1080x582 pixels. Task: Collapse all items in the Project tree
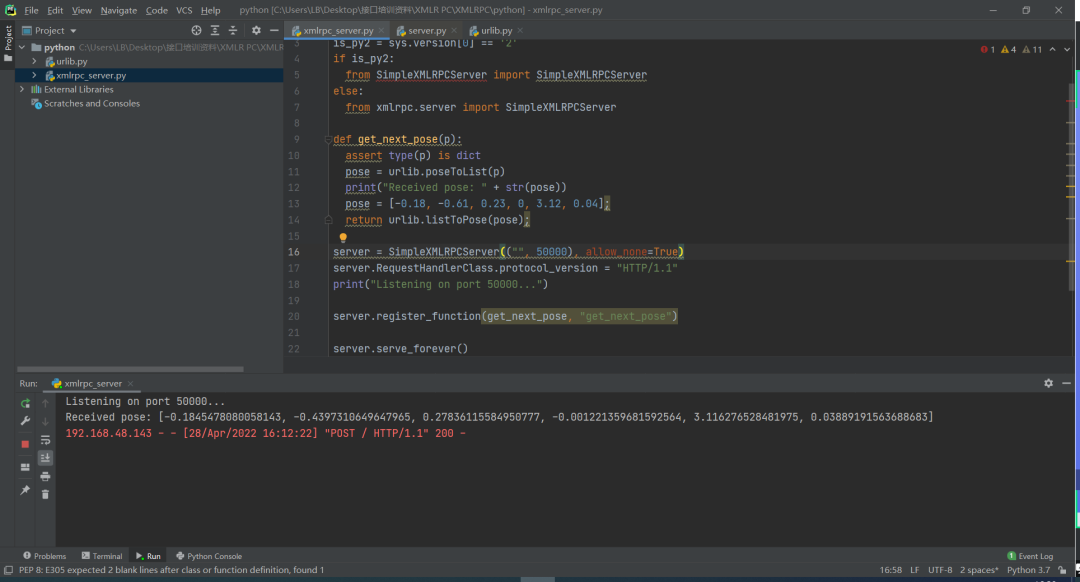pos(234,31)
